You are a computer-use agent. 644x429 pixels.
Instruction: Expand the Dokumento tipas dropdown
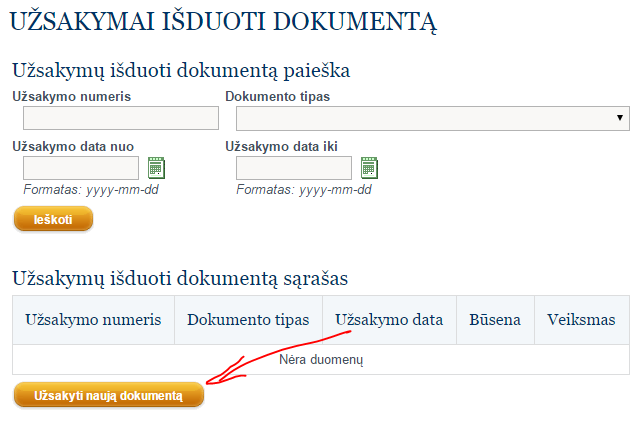point(432,118)
